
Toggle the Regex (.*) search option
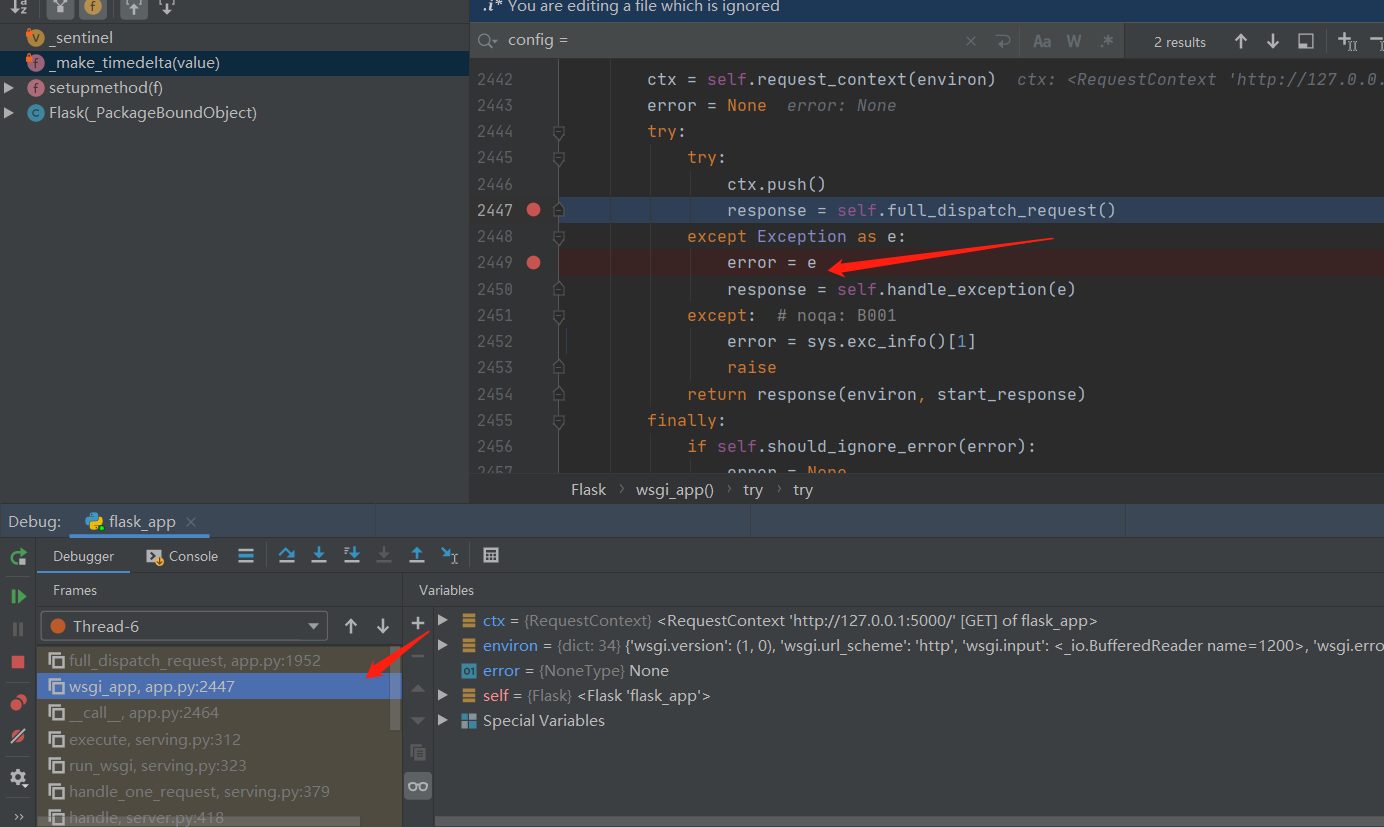1106,41
